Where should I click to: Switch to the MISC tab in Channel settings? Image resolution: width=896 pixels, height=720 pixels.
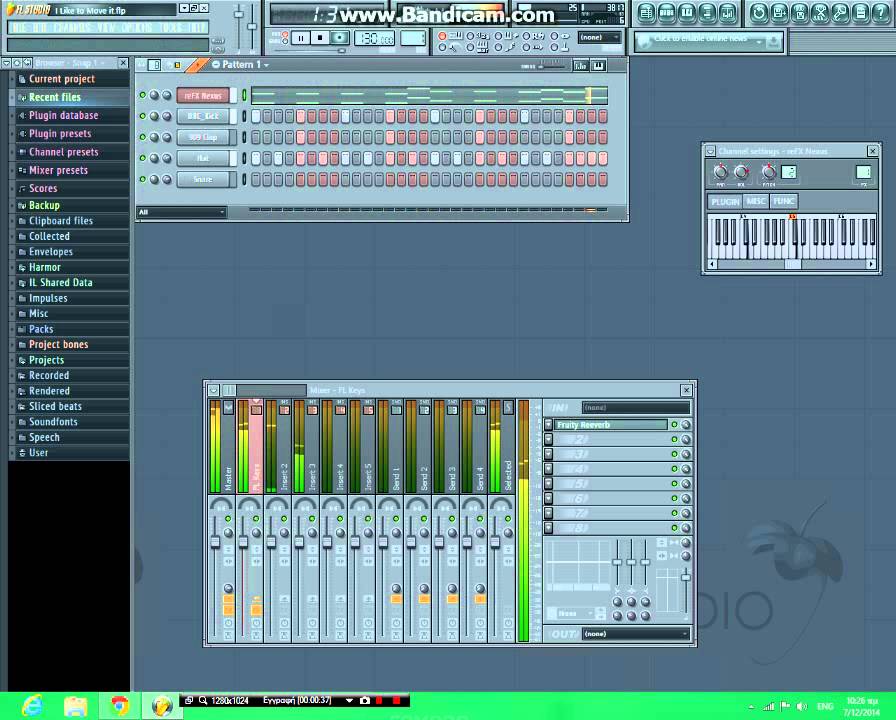(x=755, y=201)
